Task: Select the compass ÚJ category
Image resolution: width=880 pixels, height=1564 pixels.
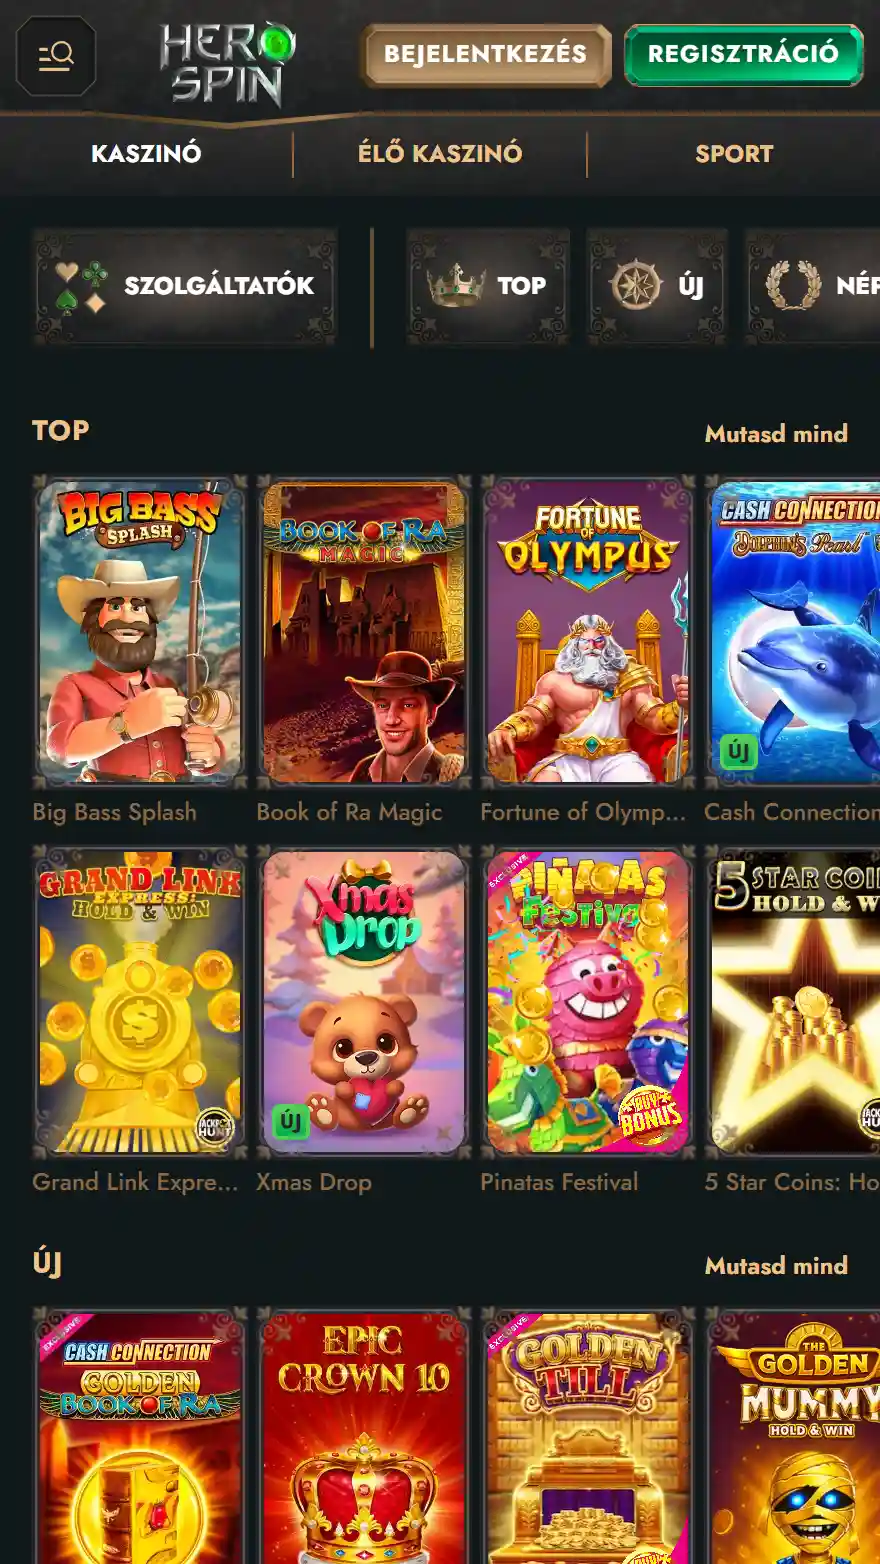Action: coord(657,286)
